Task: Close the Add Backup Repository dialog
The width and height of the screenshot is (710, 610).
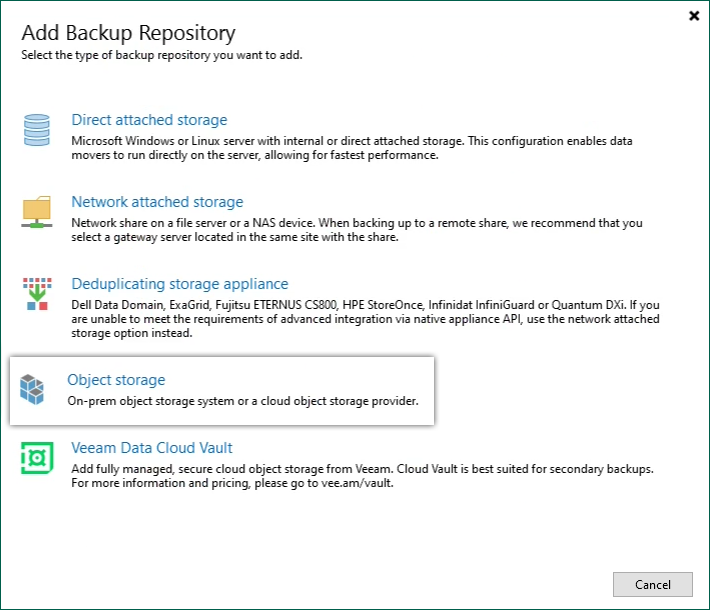Action: pyautogui.click(x=694, y=16)
